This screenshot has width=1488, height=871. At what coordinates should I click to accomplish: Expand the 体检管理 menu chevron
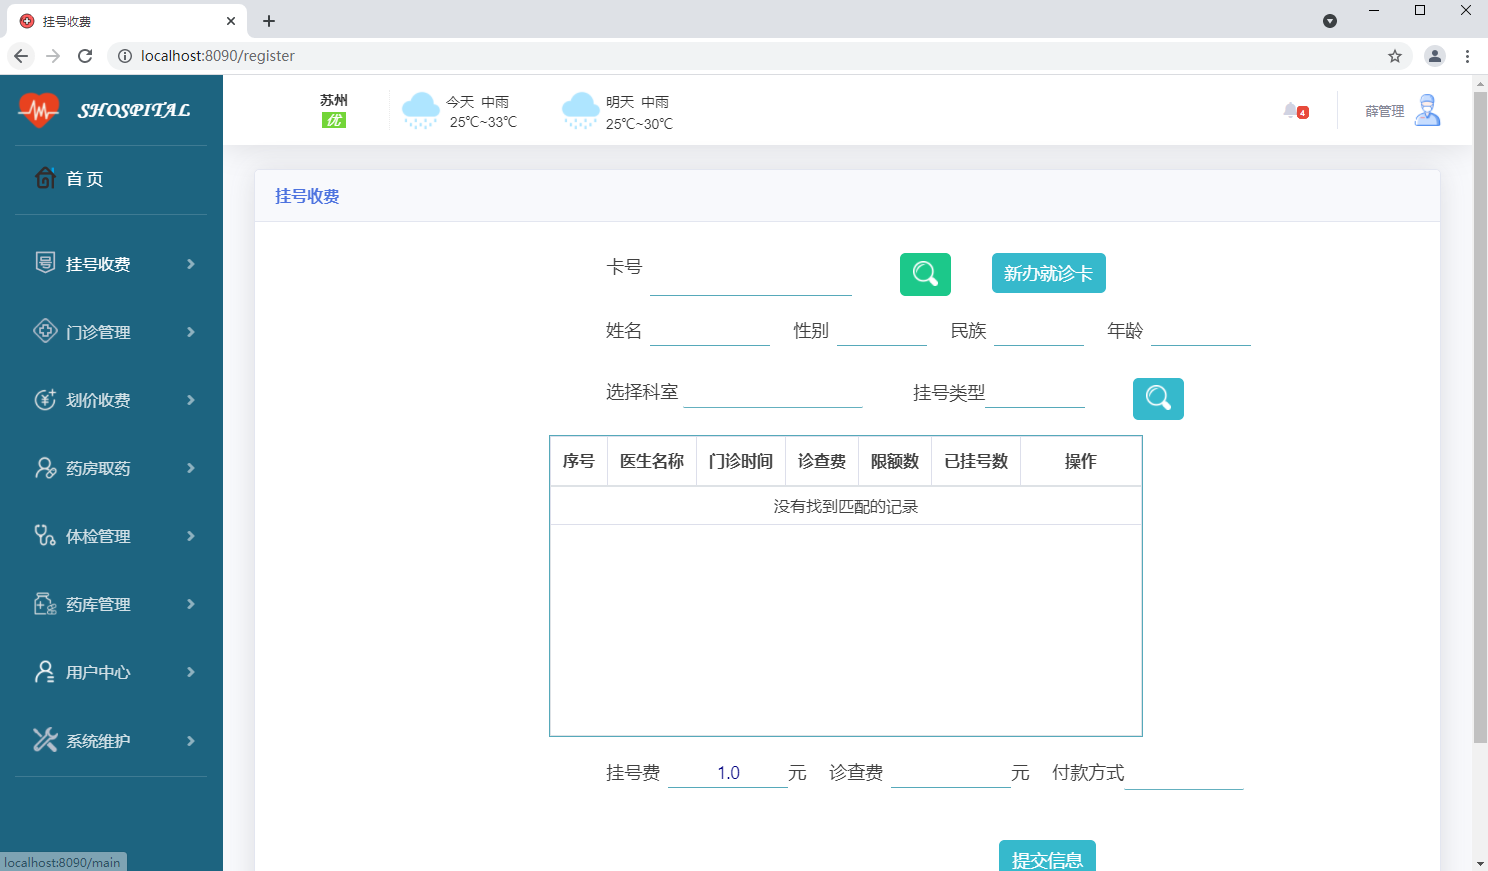190,536
